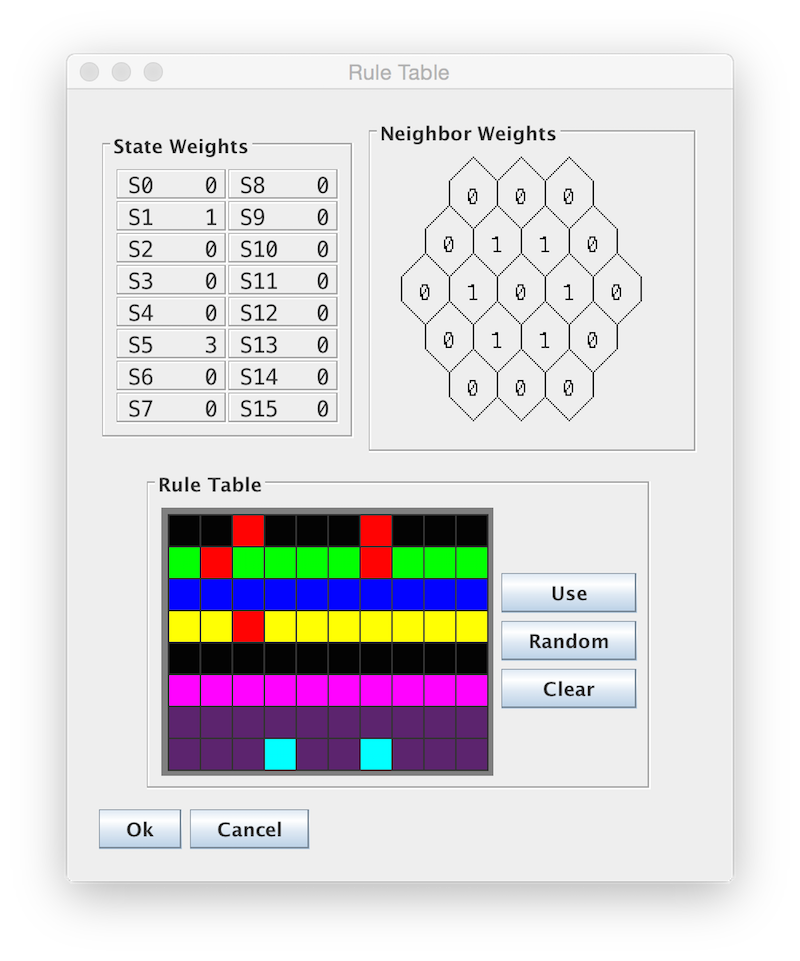Click the S13 state weight box
This screenshot has width=800, height=961.
283,344
